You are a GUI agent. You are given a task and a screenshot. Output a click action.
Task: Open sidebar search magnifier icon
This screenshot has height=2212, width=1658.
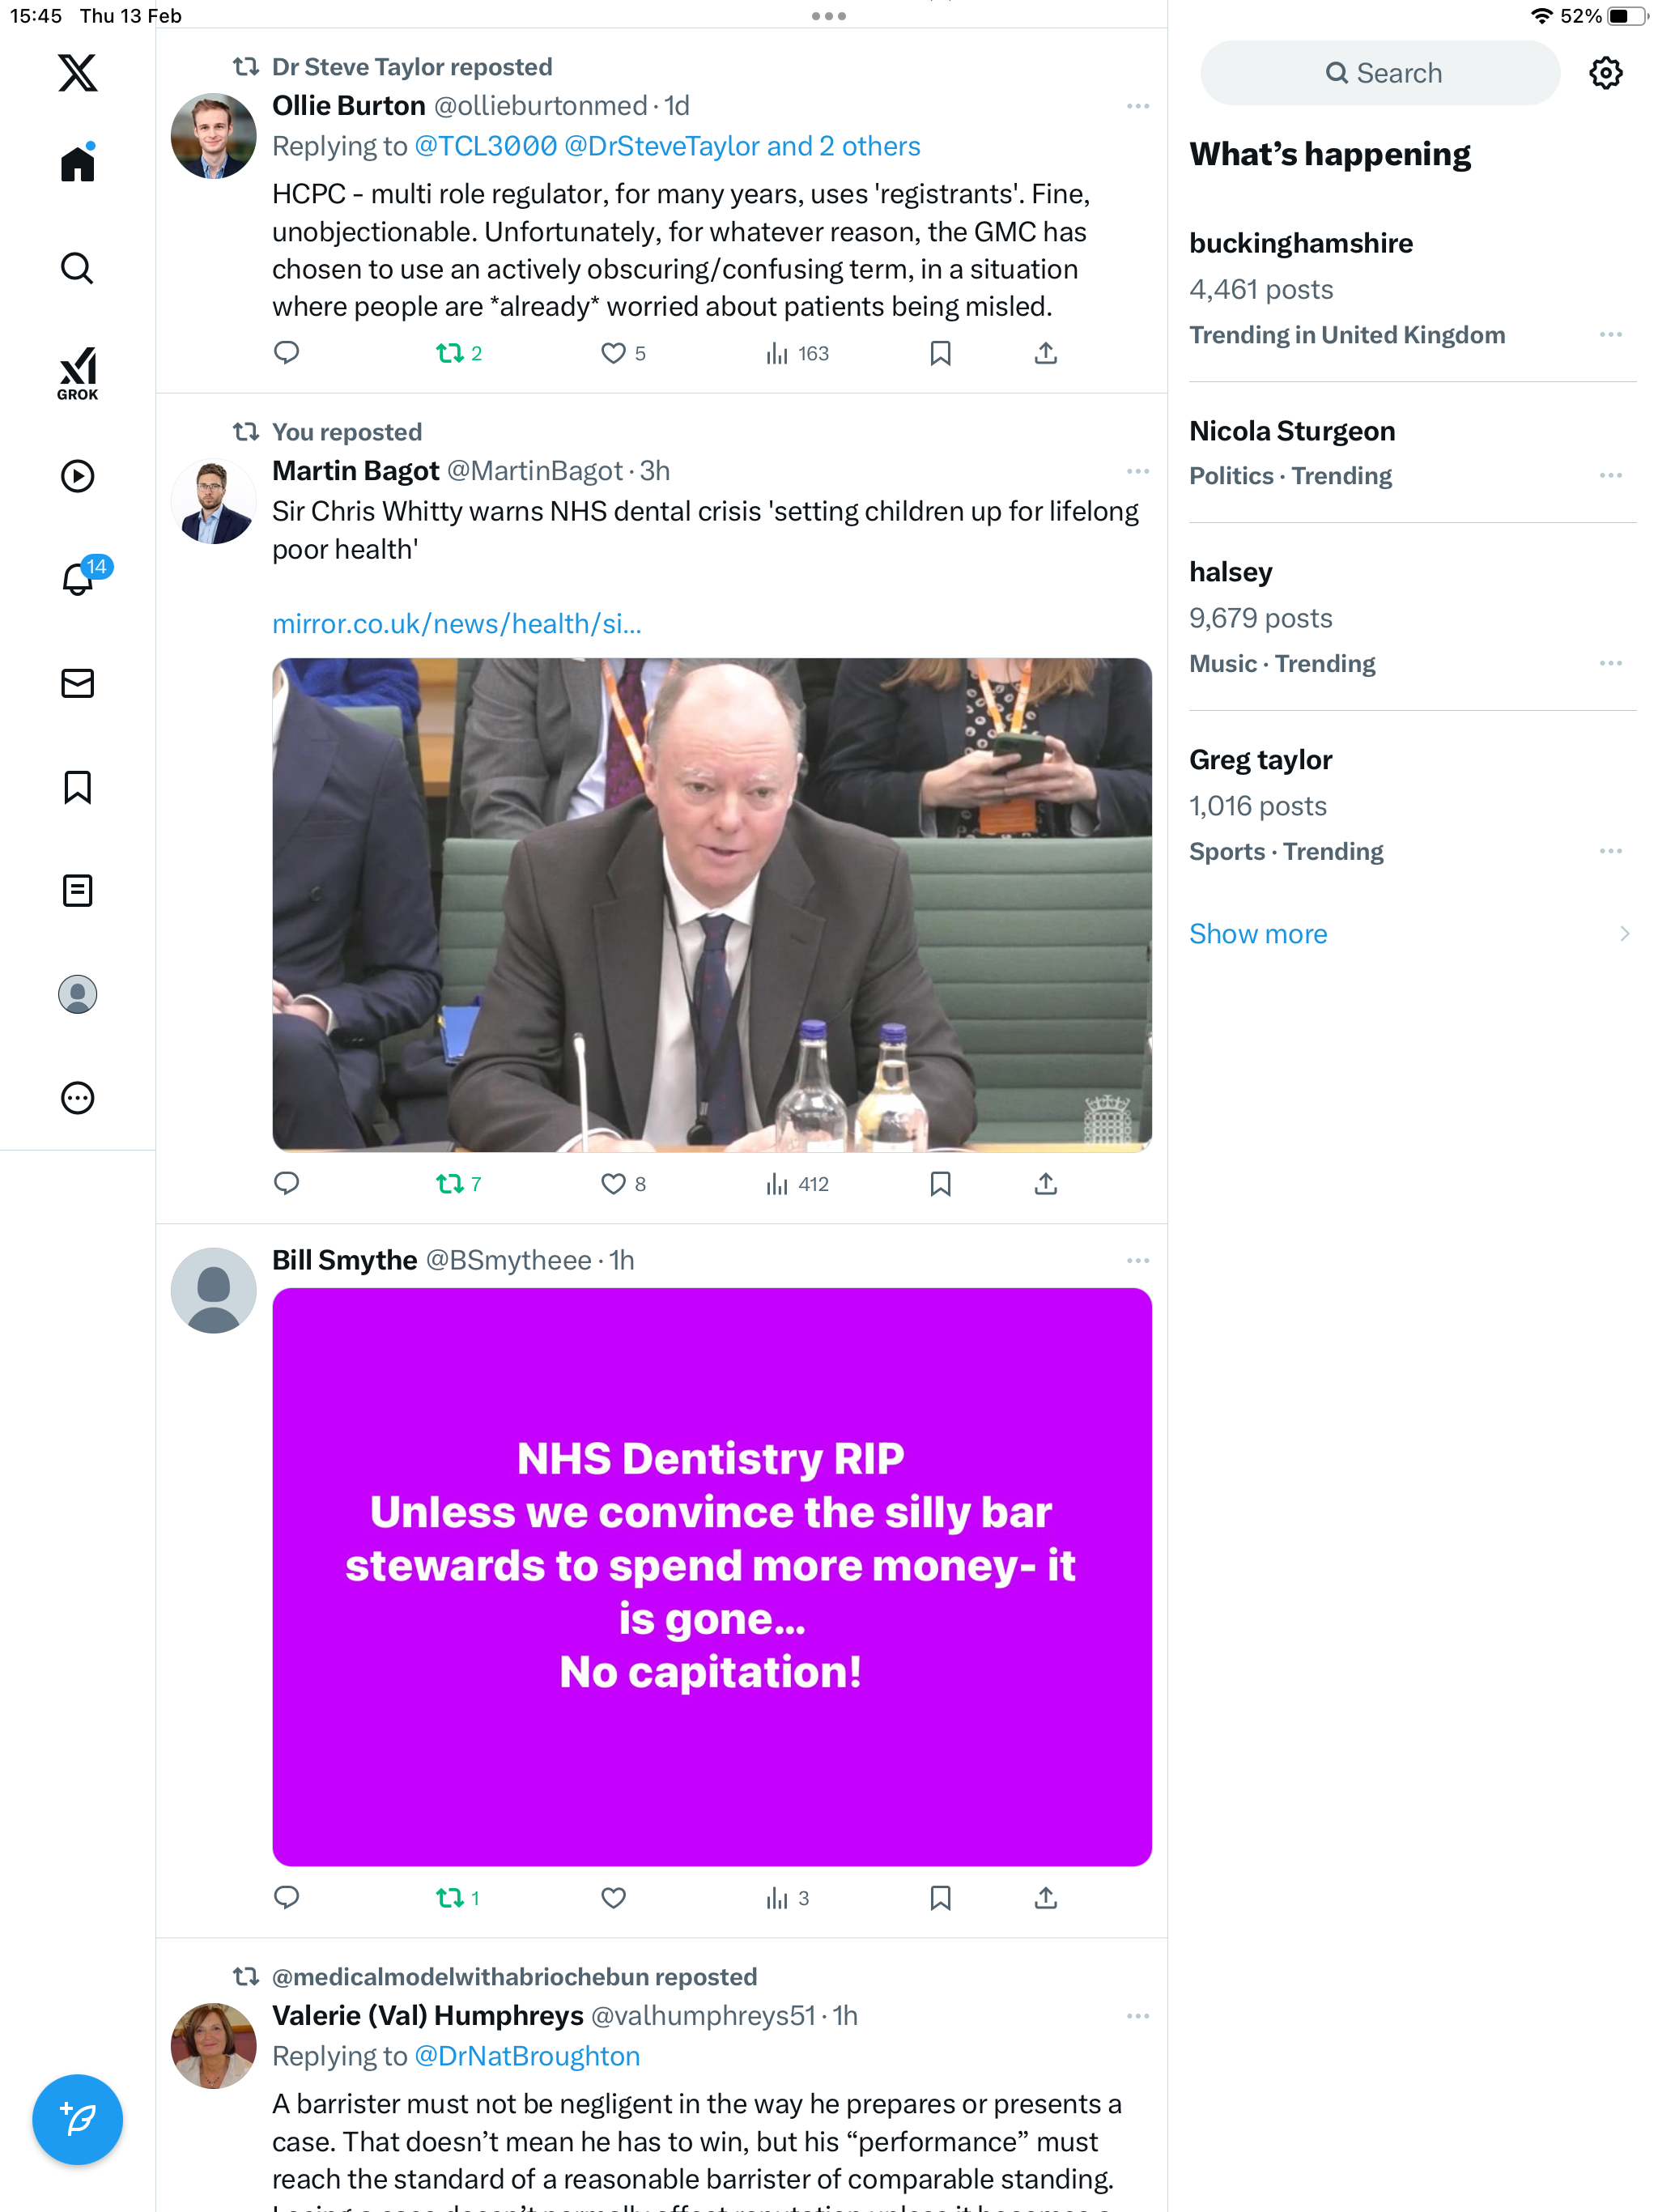77,268
